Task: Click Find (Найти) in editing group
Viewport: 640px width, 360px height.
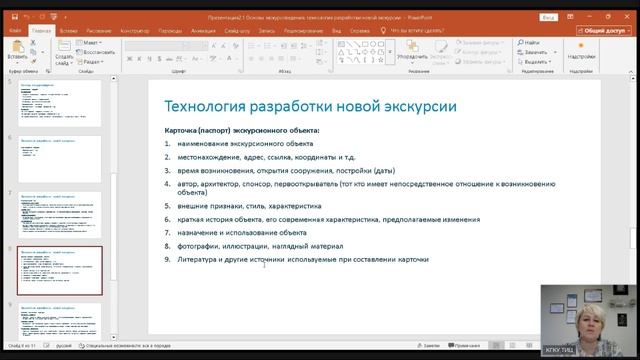Action: [x=529, y=42]
